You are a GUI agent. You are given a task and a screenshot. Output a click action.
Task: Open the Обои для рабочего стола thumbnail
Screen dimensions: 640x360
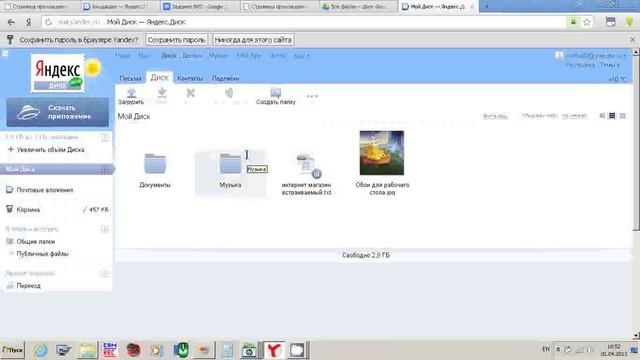382,153
